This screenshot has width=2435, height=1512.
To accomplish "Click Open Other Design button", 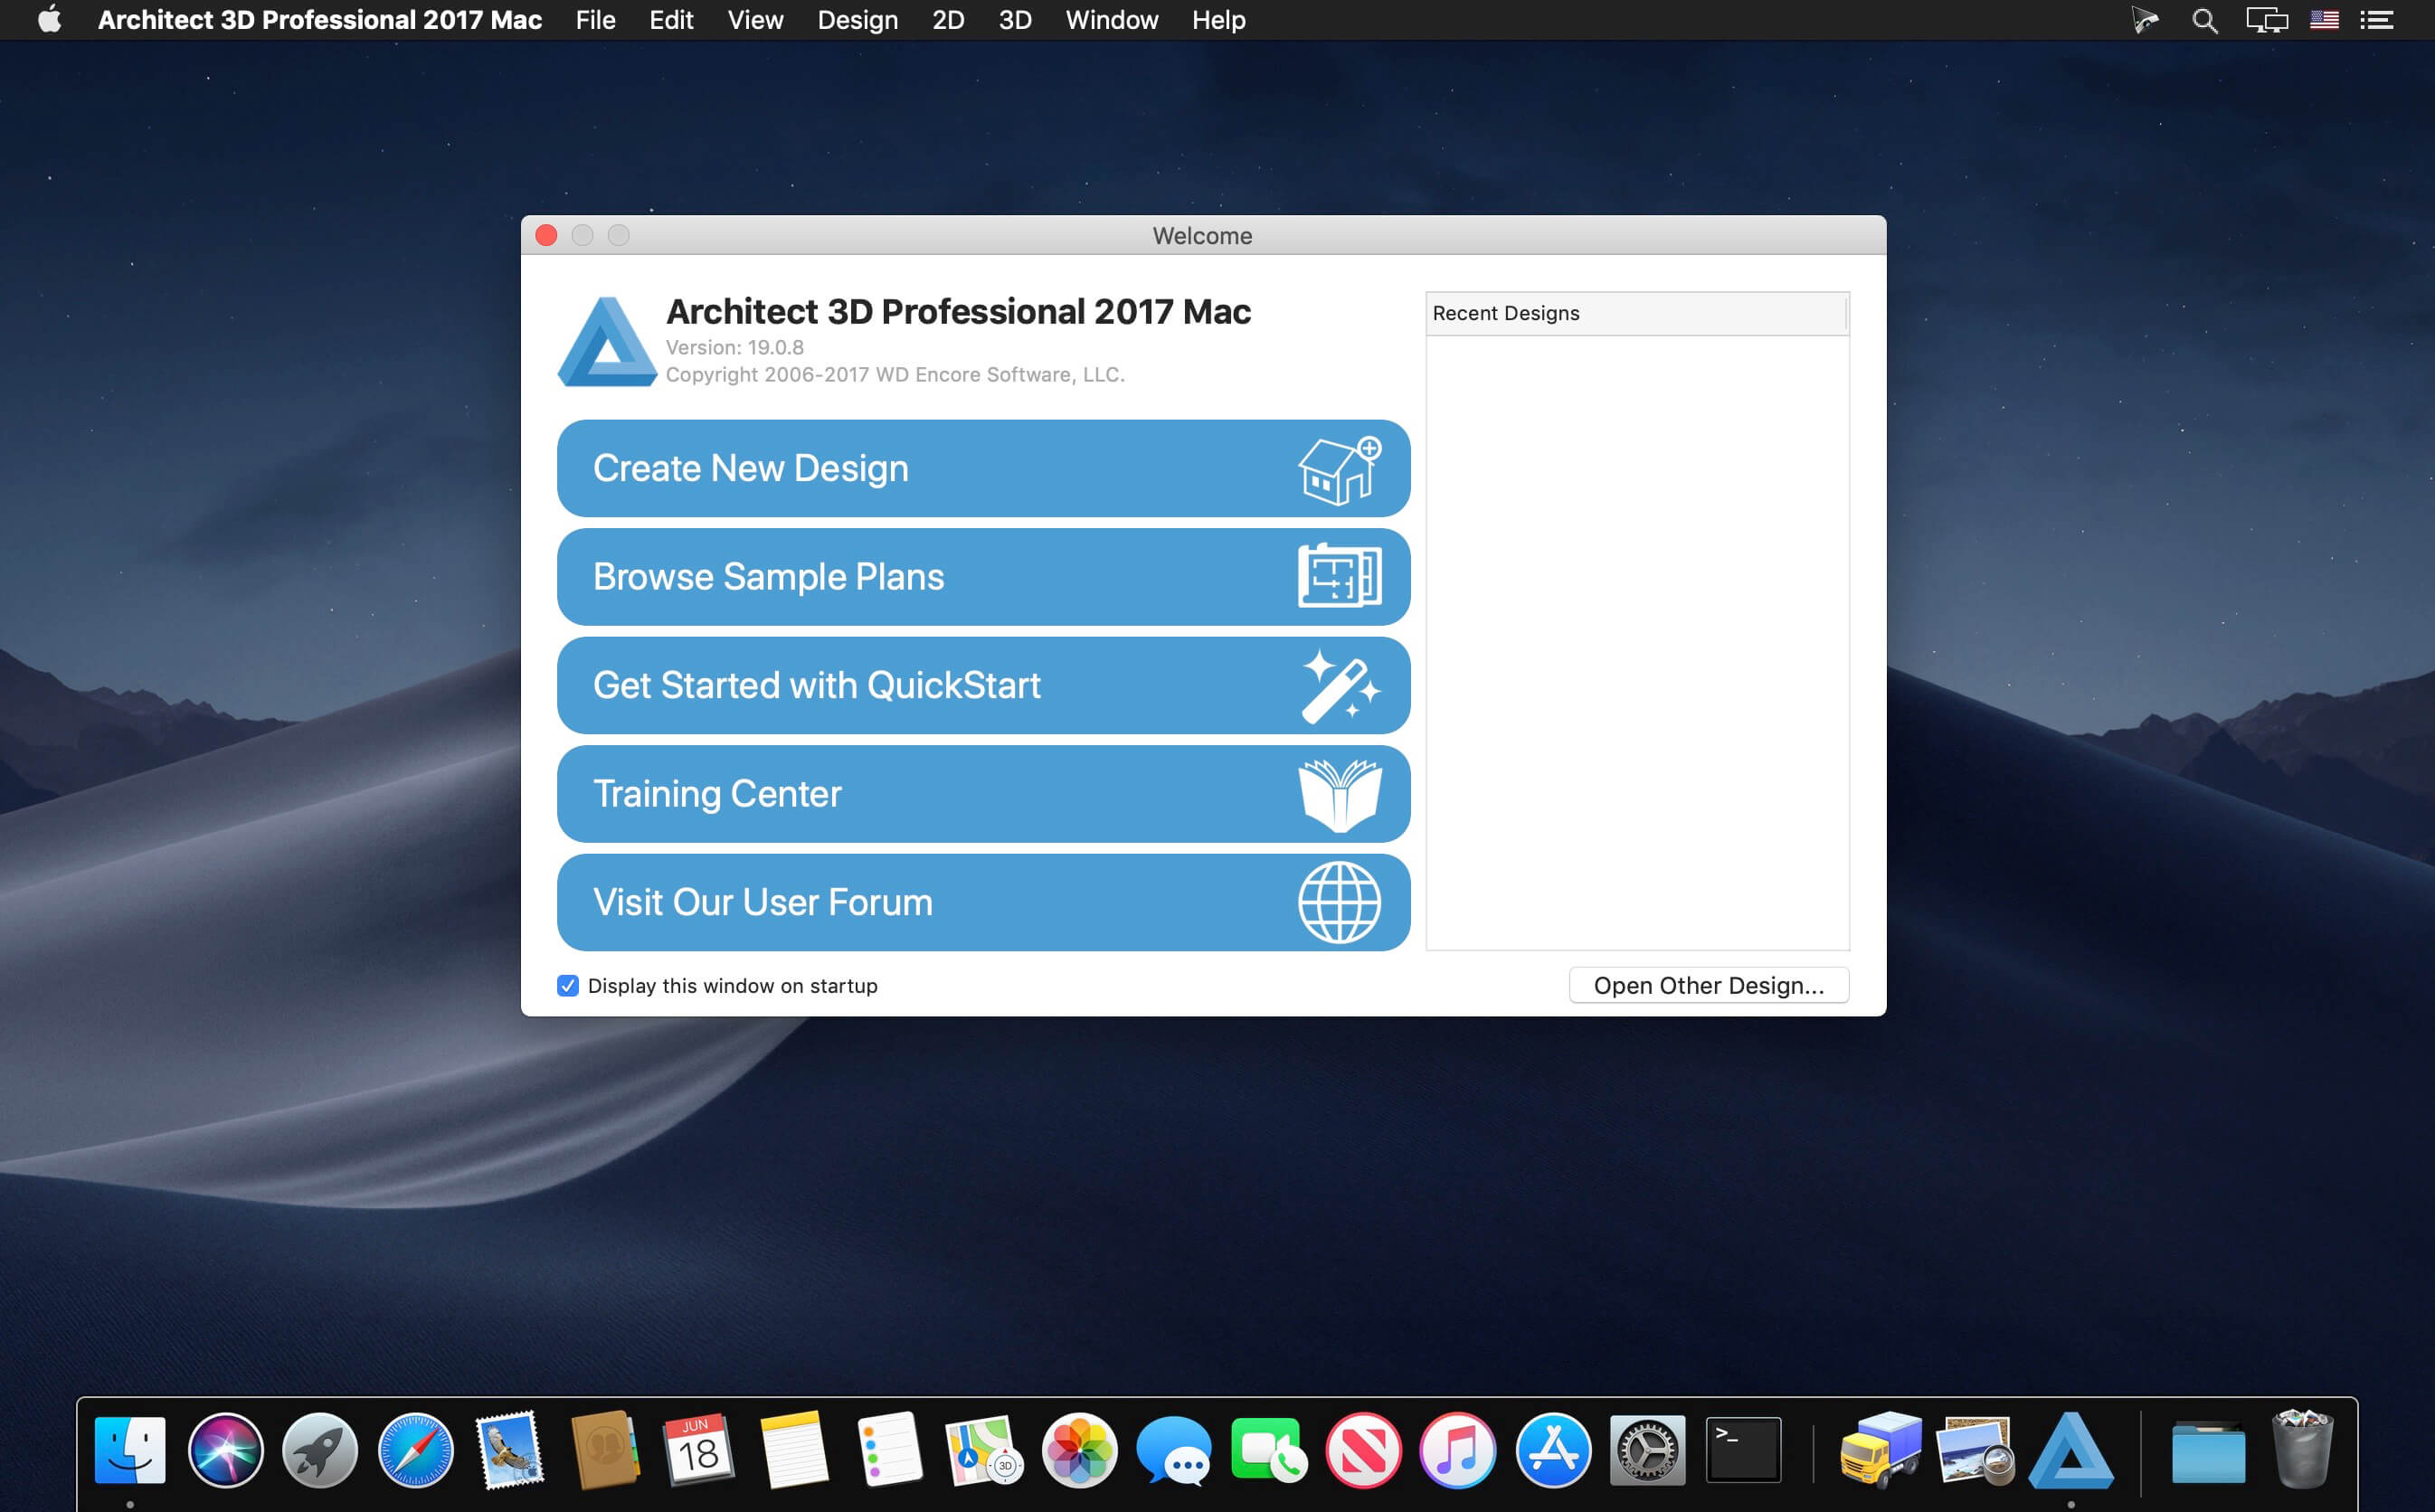I will pos(1709,986).
